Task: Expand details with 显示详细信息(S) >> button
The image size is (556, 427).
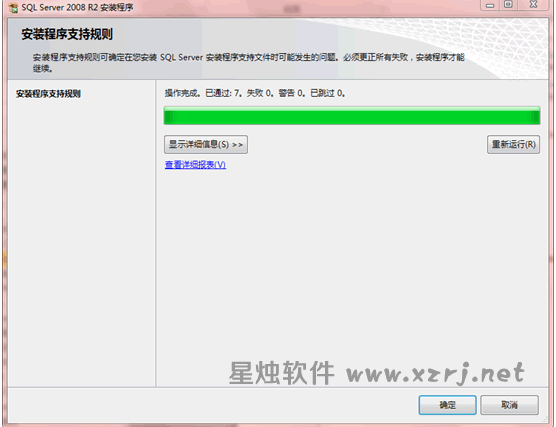Action: click(x=206, y=144)
